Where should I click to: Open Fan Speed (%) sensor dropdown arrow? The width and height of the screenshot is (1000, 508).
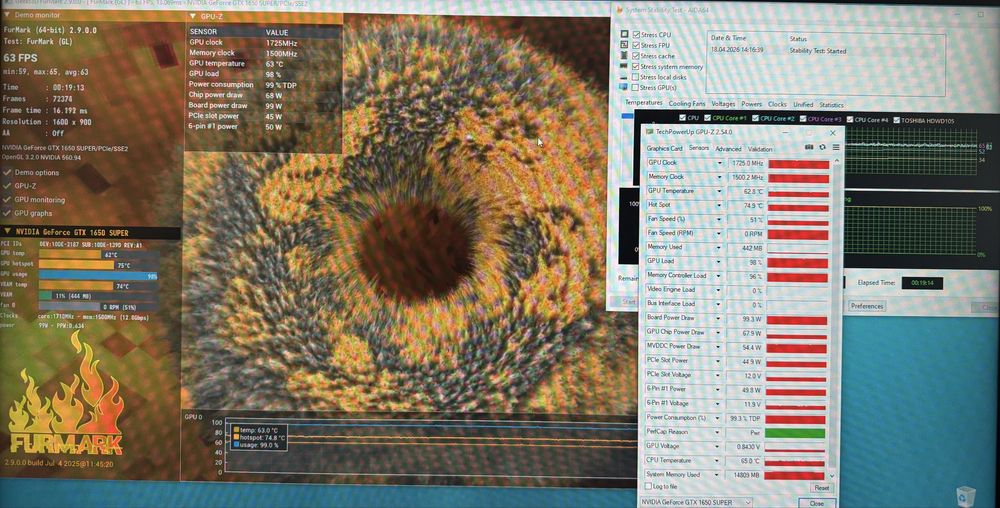pos(719,219)
